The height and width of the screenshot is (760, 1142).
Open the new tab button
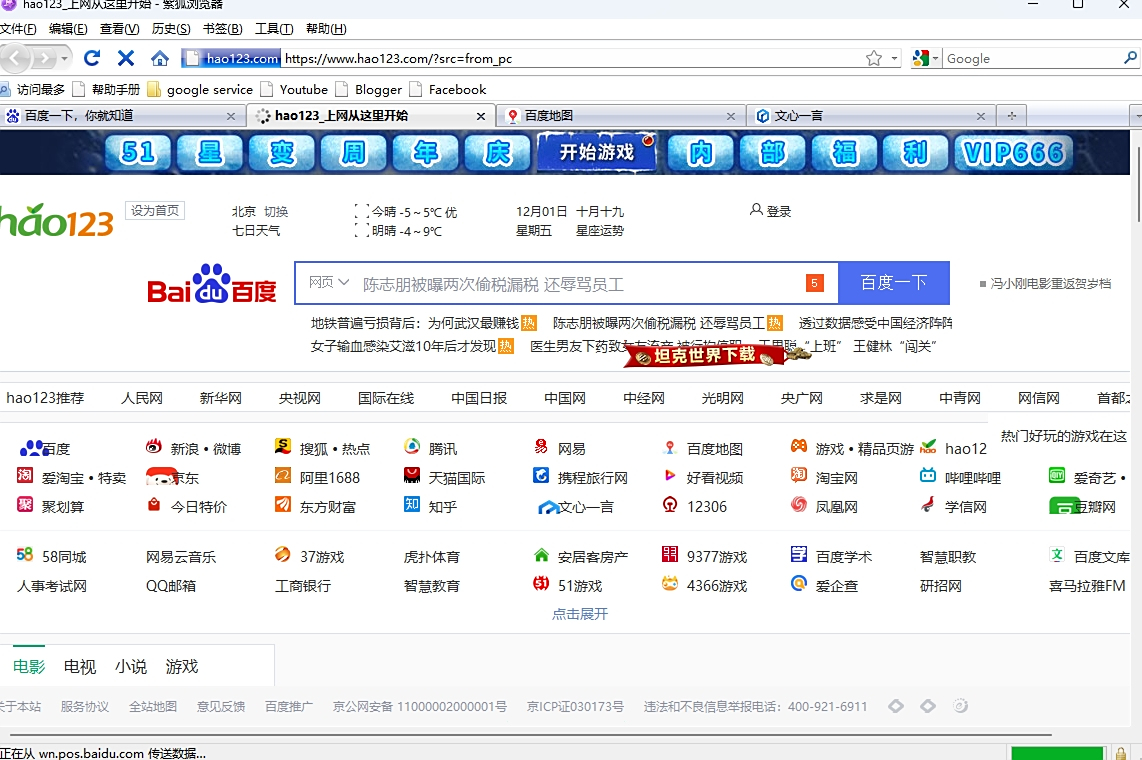tap(1012, 116)
